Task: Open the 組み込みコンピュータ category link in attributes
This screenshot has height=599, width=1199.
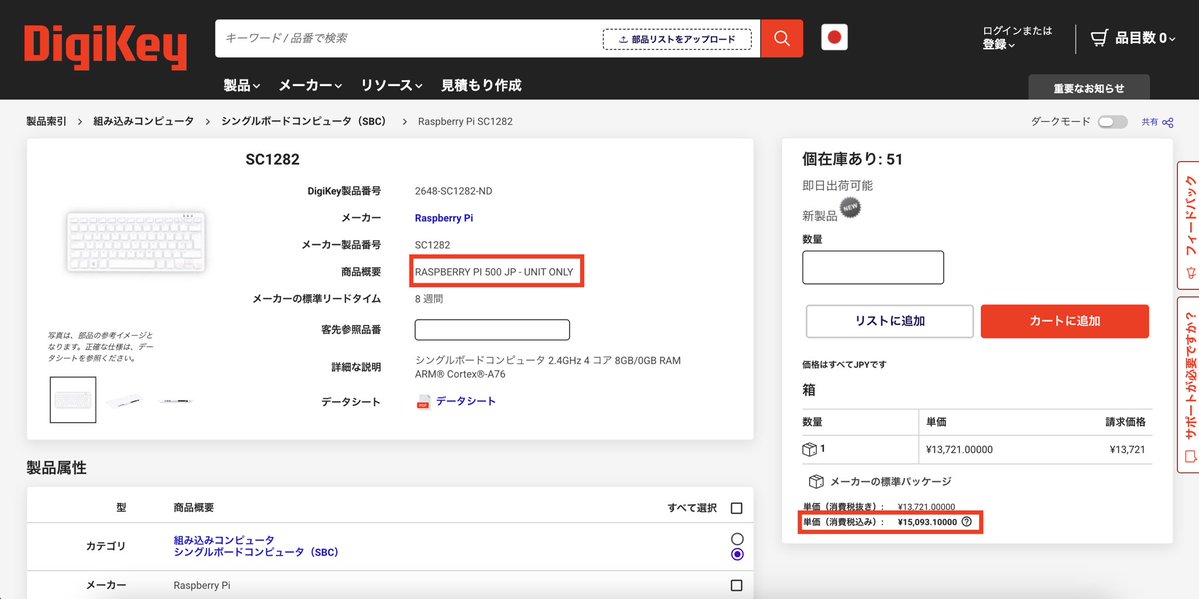Action: click(x=224, y=540)
